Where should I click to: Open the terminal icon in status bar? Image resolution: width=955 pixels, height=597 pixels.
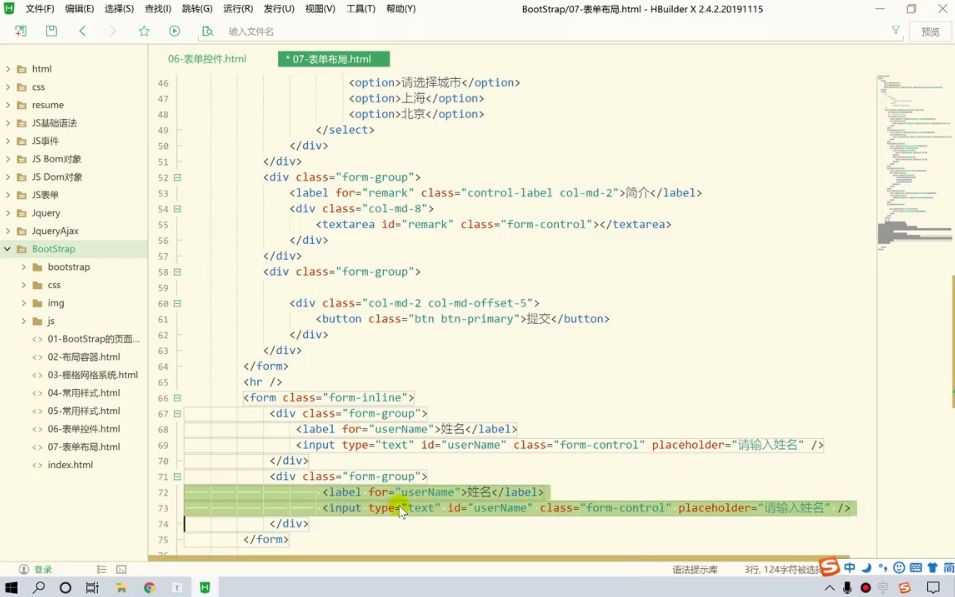click(x=121, y=570)
